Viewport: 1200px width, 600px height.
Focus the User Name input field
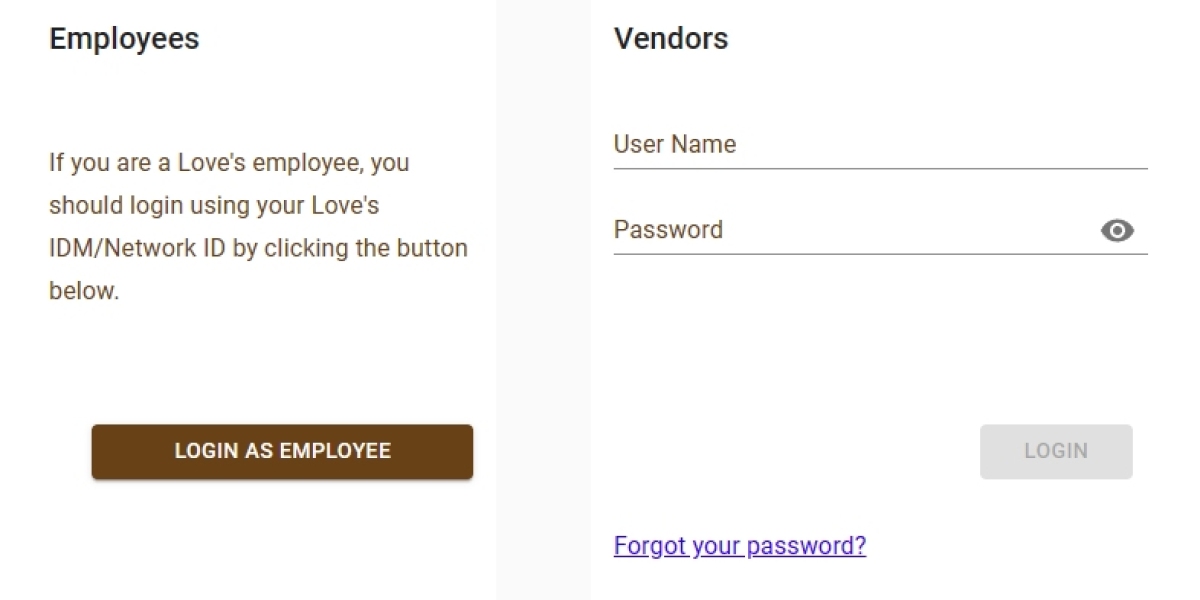point(880,145)
